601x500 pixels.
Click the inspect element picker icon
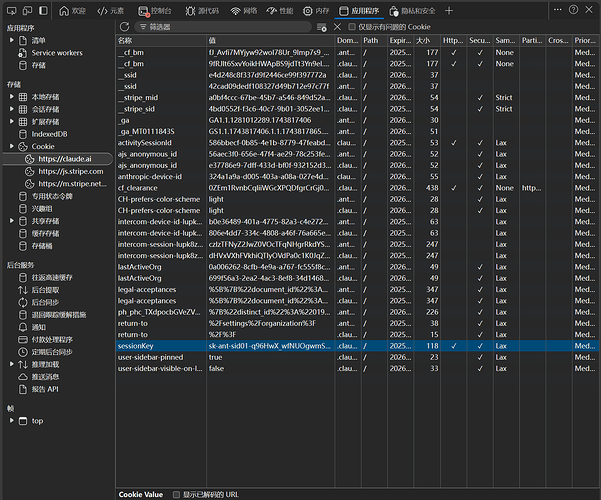coord(11,11)
